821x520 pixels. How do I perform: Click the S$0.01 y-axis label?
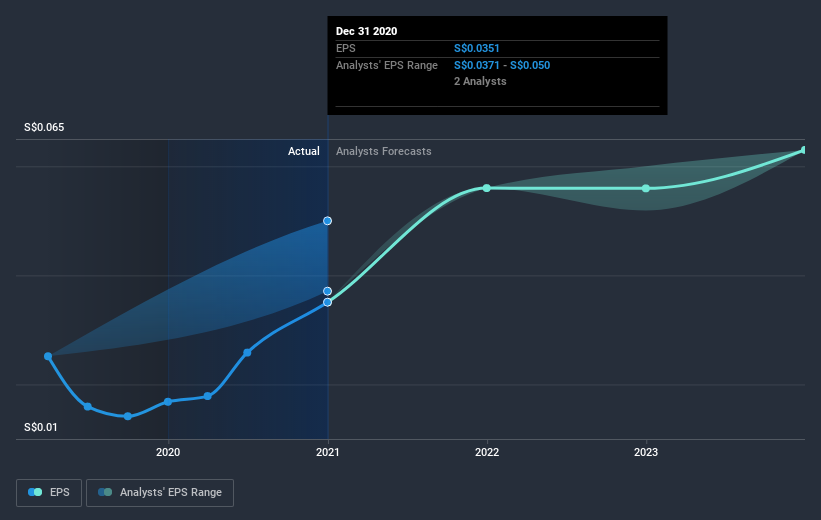point(40,427)
